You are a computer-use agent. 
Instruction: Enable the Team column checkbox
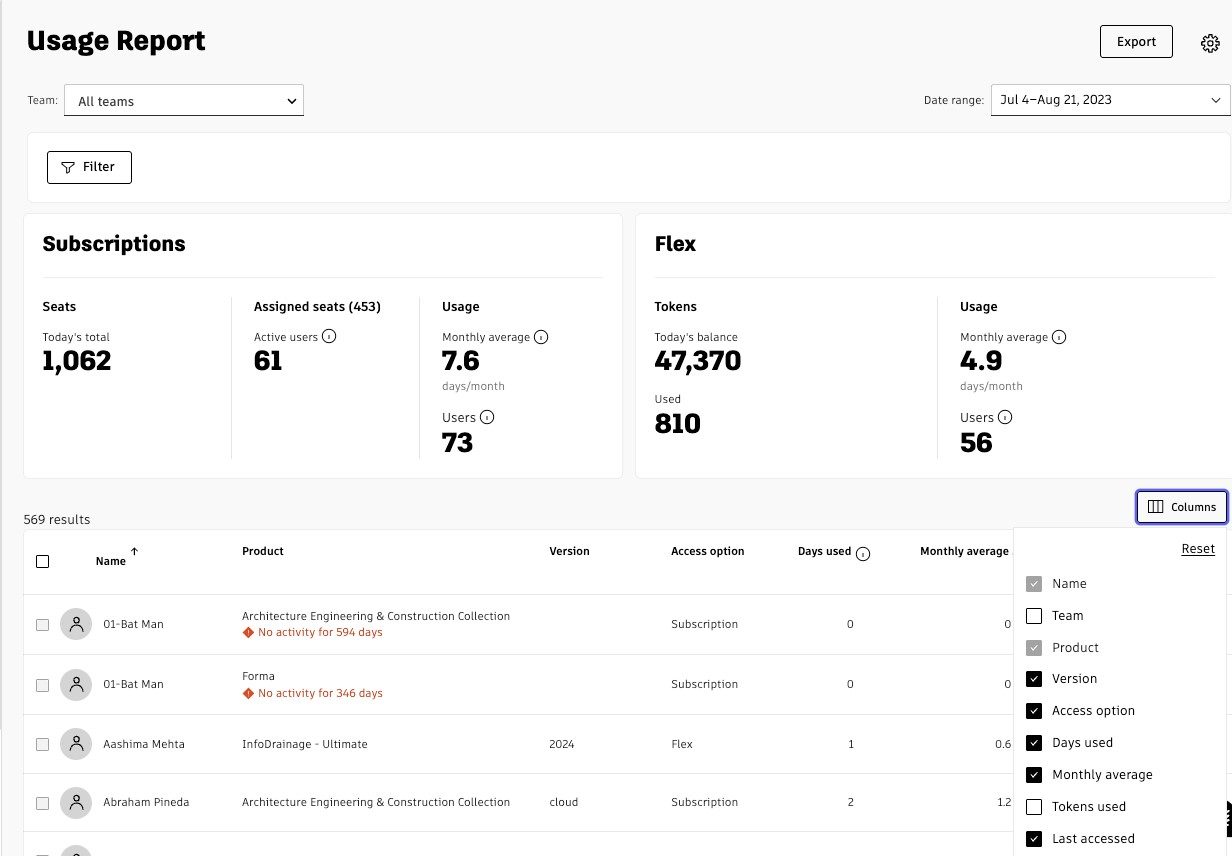pos(1034,615)
